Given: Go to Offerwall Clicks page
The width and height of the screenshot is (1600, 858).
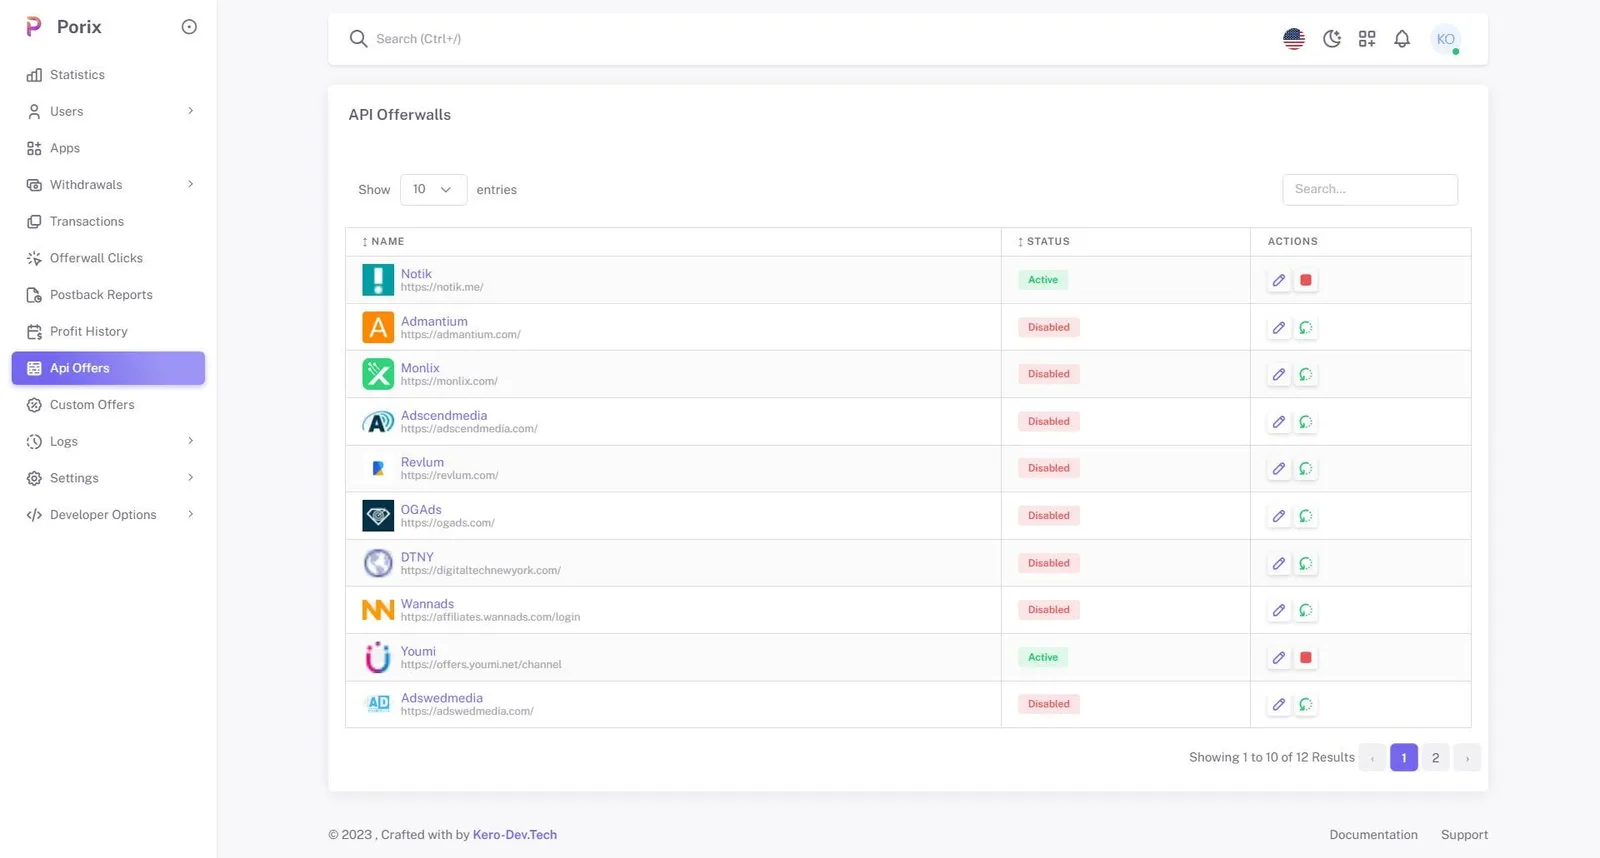Looking at the screenshot, I should pos(108,258).
